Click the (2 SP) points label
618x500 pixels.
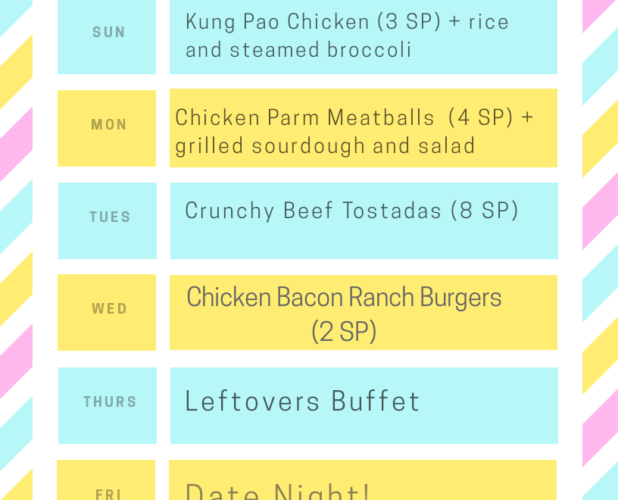tap(344, 332)
